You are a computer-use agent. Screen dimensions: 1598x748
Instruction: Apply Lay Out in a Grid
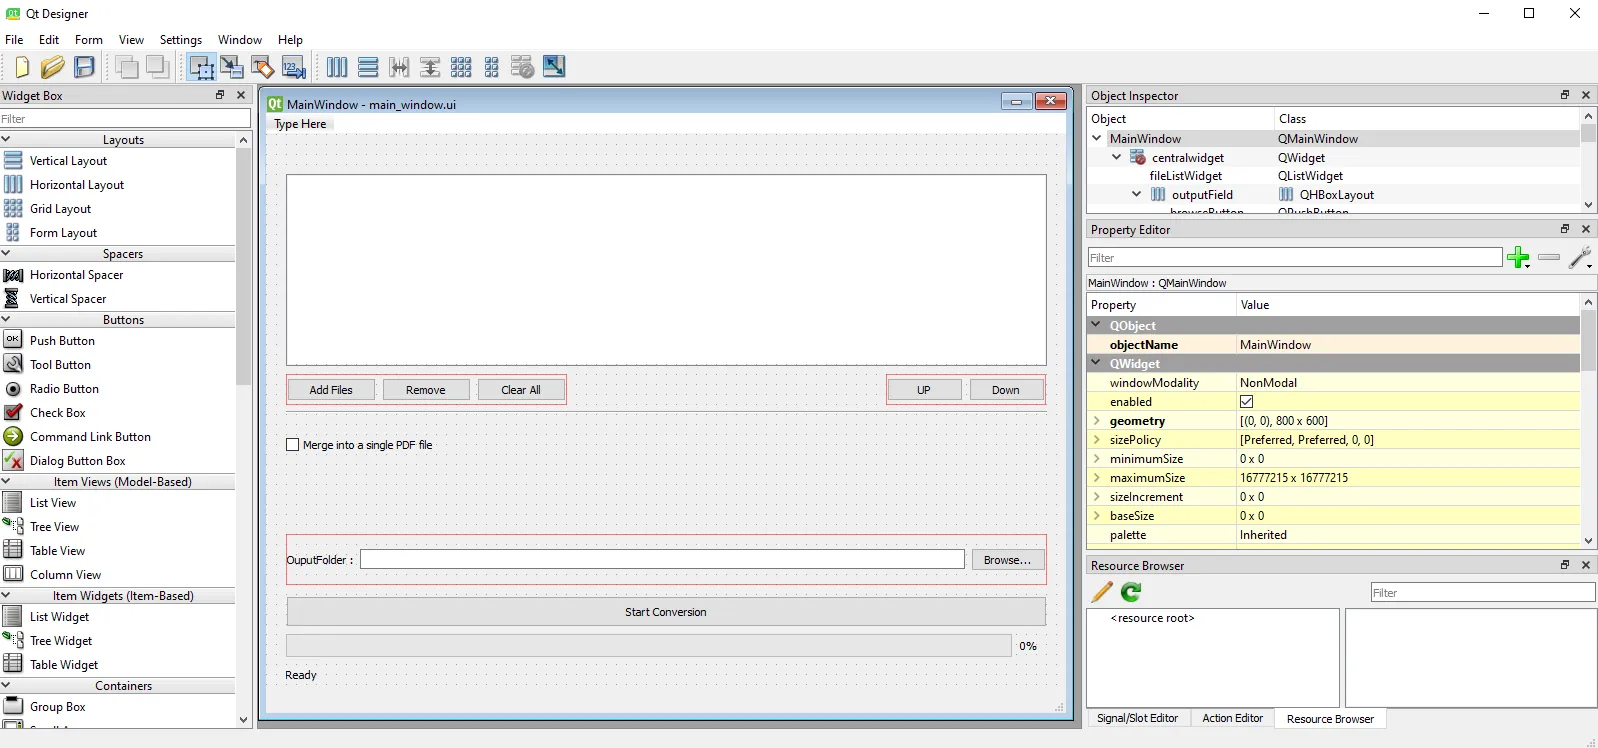click(461, 67)
